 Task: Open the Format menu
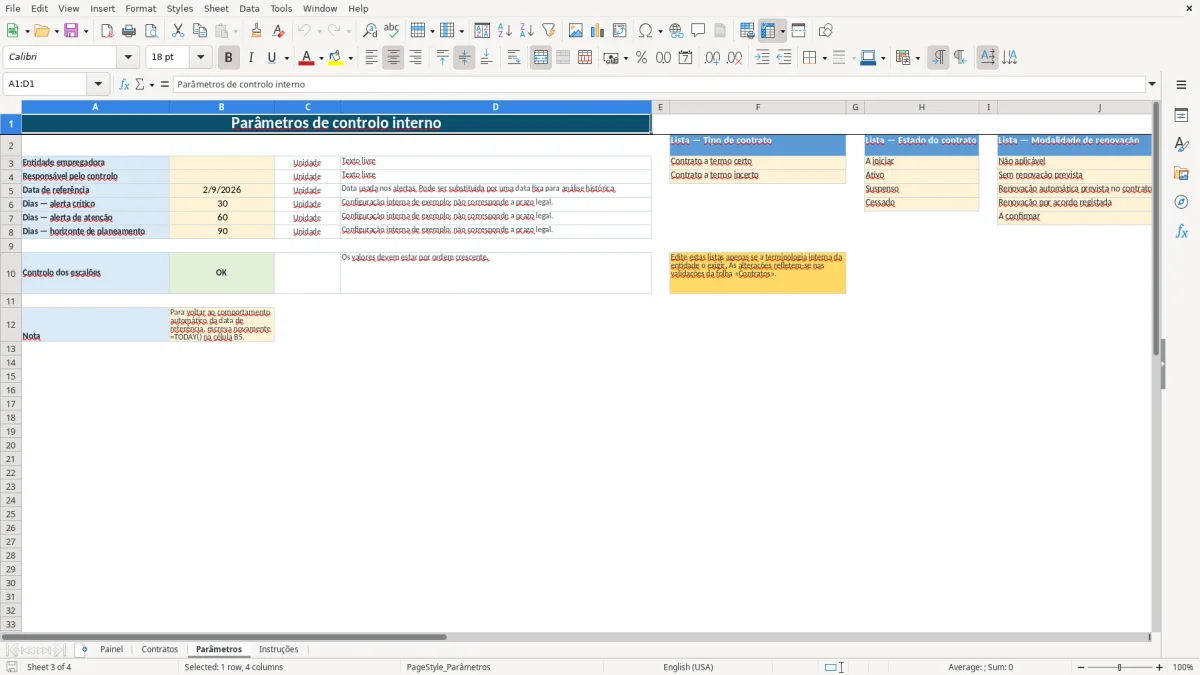140,8
